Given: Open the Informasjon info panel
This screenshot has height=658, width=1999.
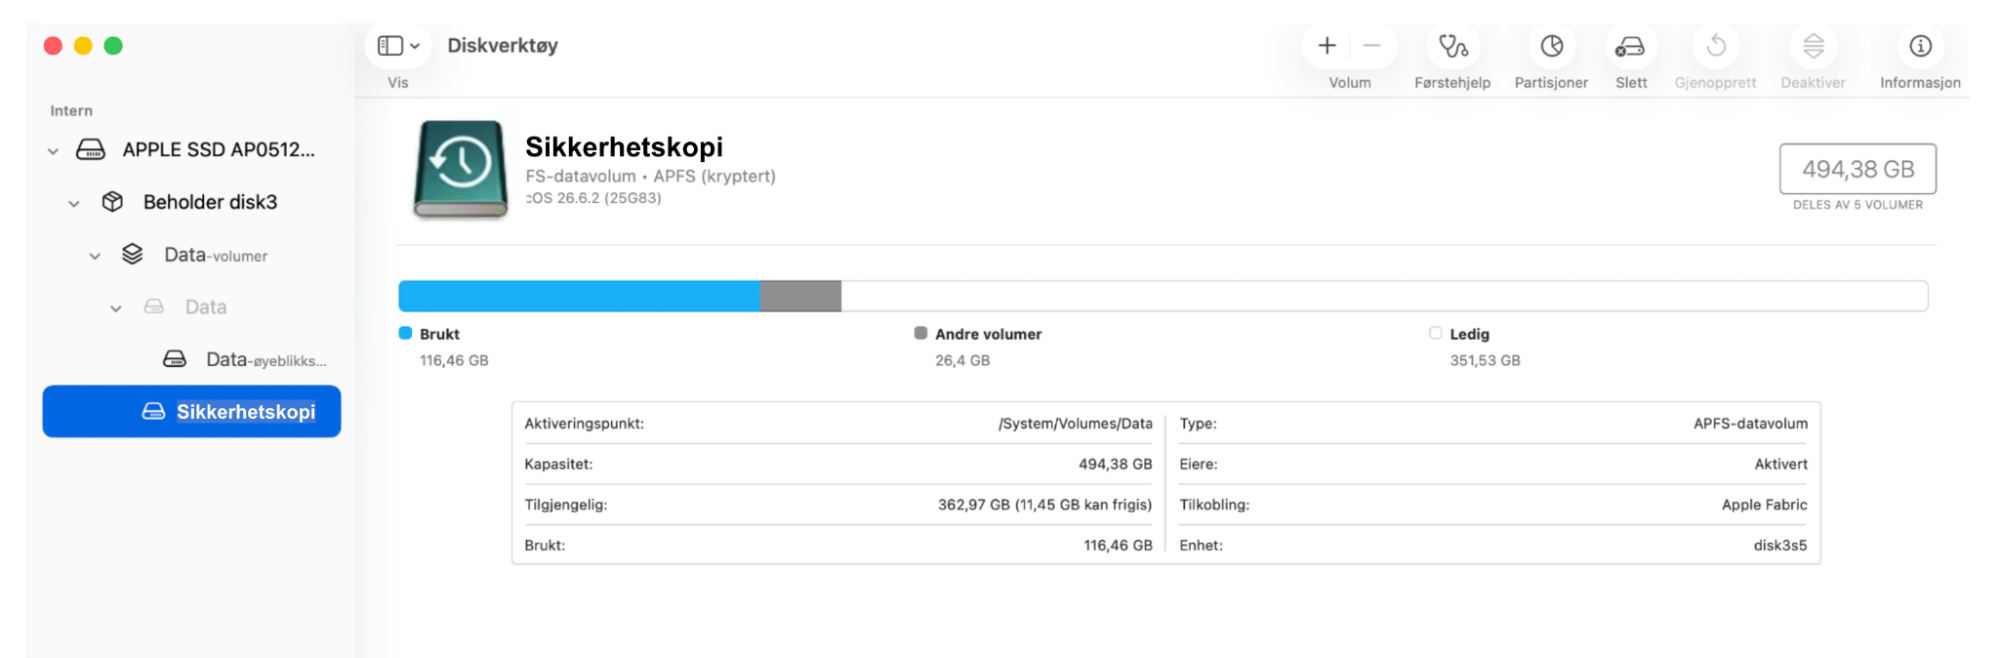Looking at the screenshot, I should click(1920, 46).
